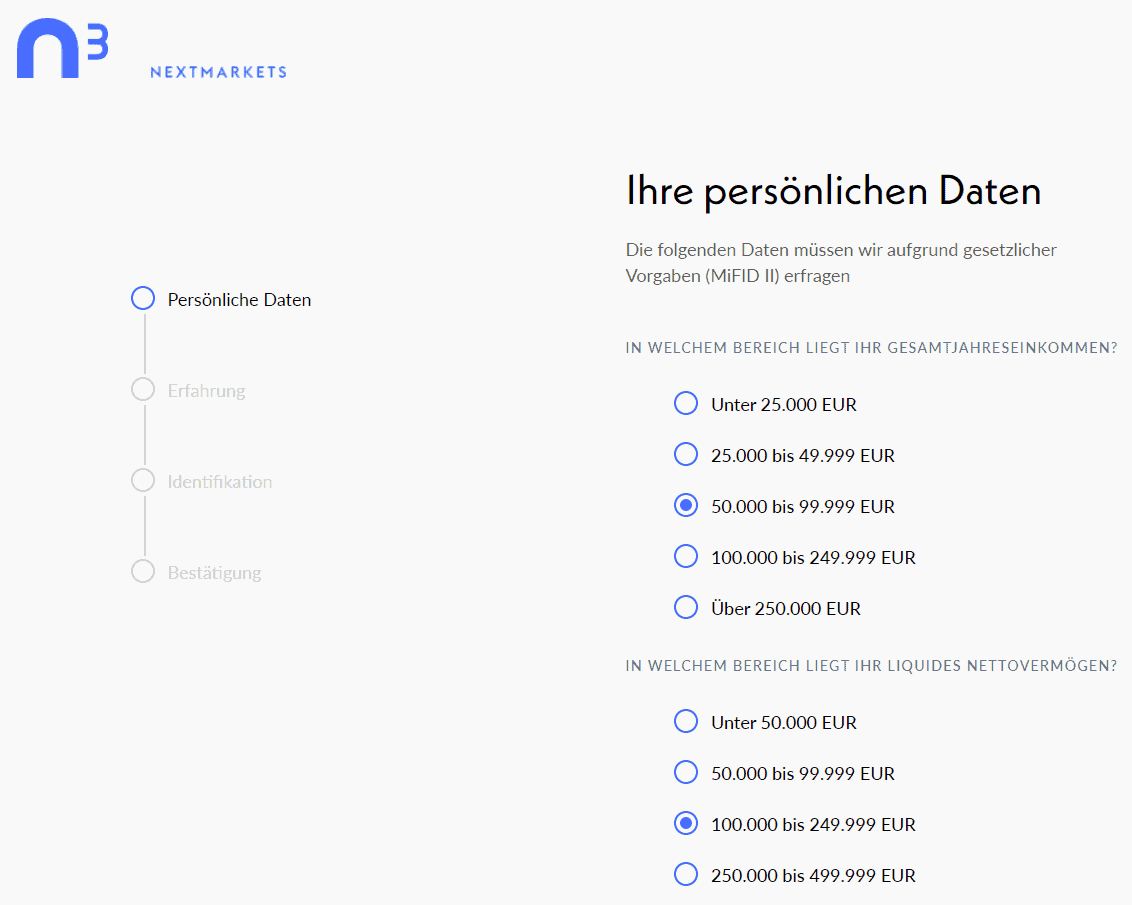Pick income range 100.000 bis 249.999 EUR
The height and width of the screenshot is (905, 1132).
point(686,557)
